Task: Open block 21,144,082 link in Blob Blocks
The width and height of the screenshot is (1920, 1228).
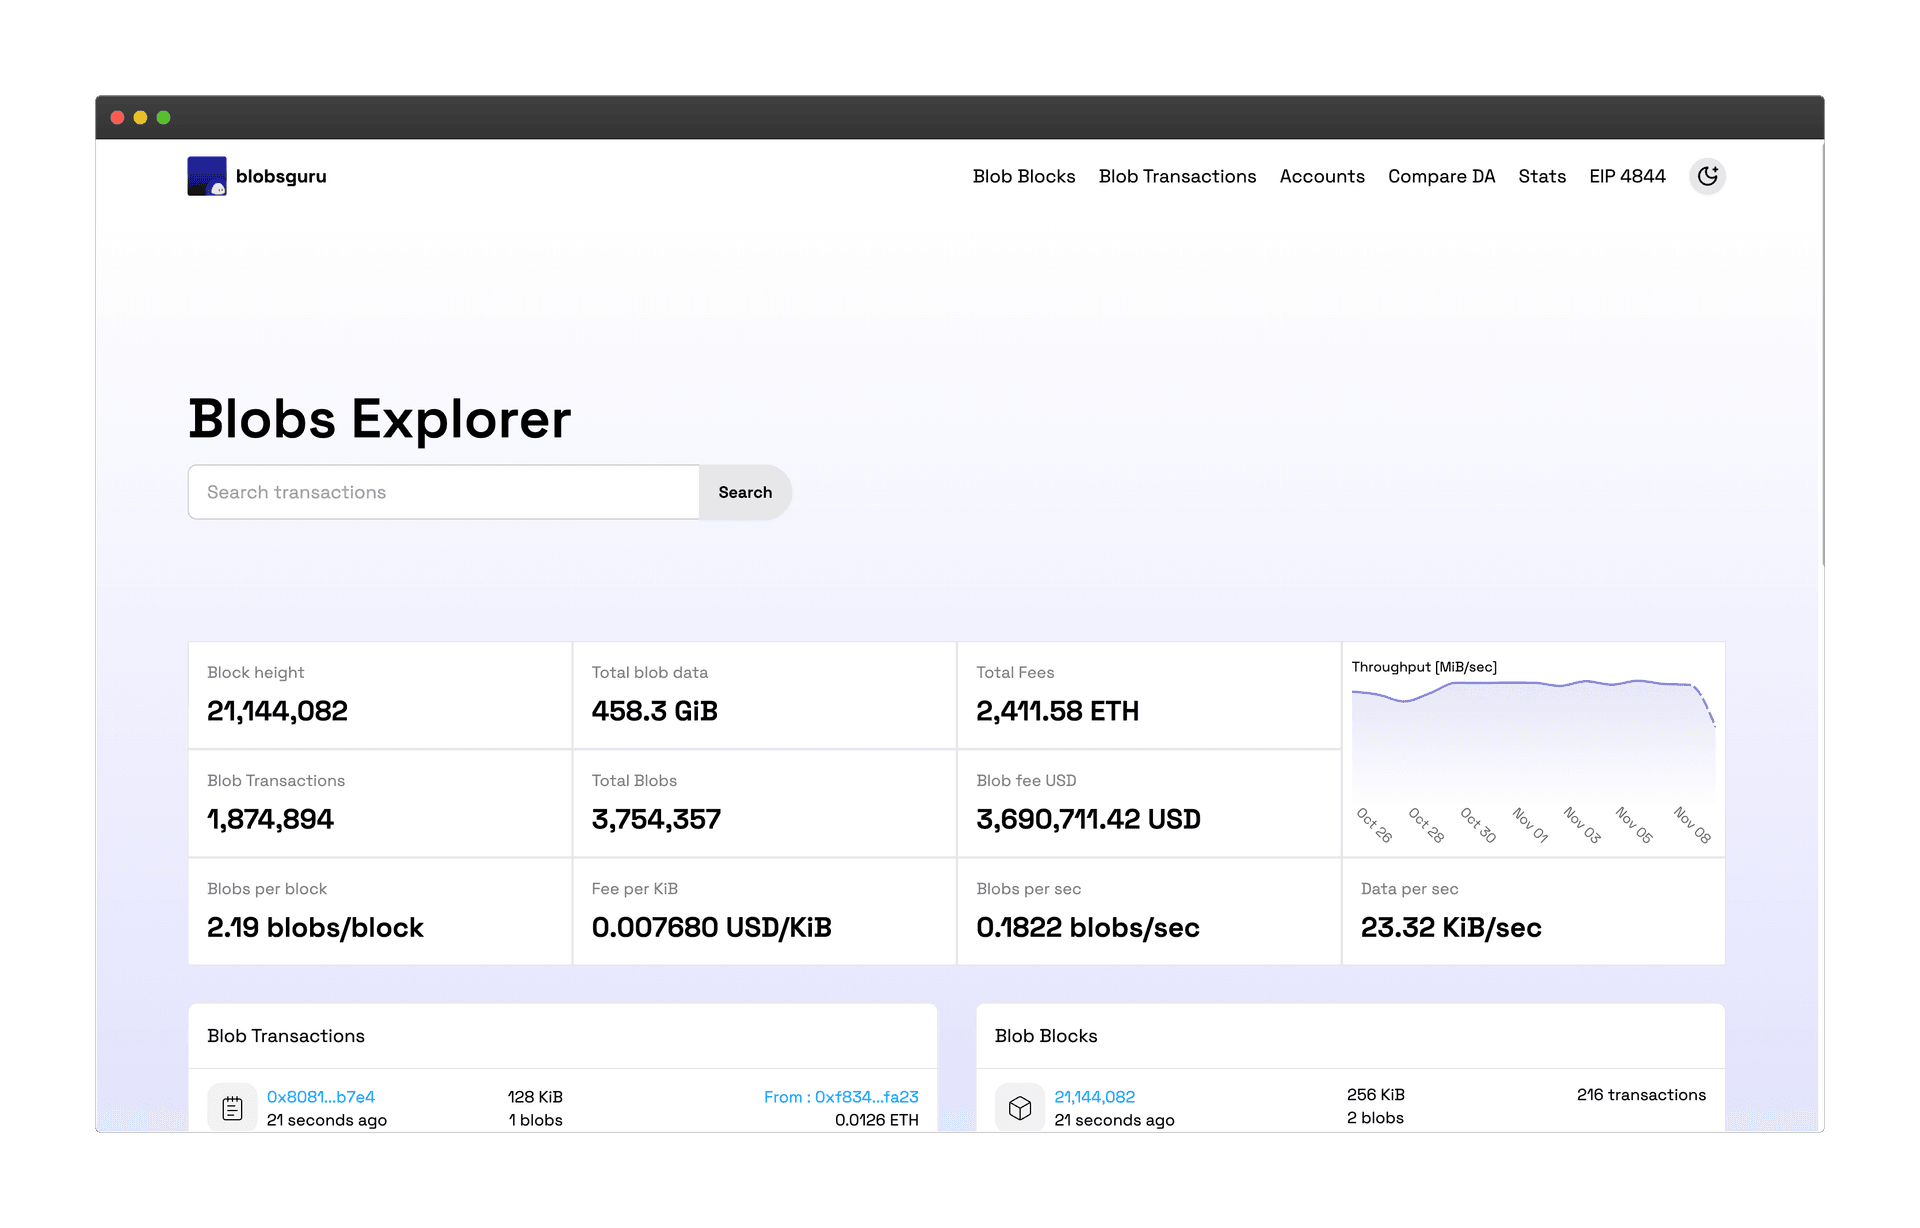Action: pyautogui.click(x=1094, y=1097)
